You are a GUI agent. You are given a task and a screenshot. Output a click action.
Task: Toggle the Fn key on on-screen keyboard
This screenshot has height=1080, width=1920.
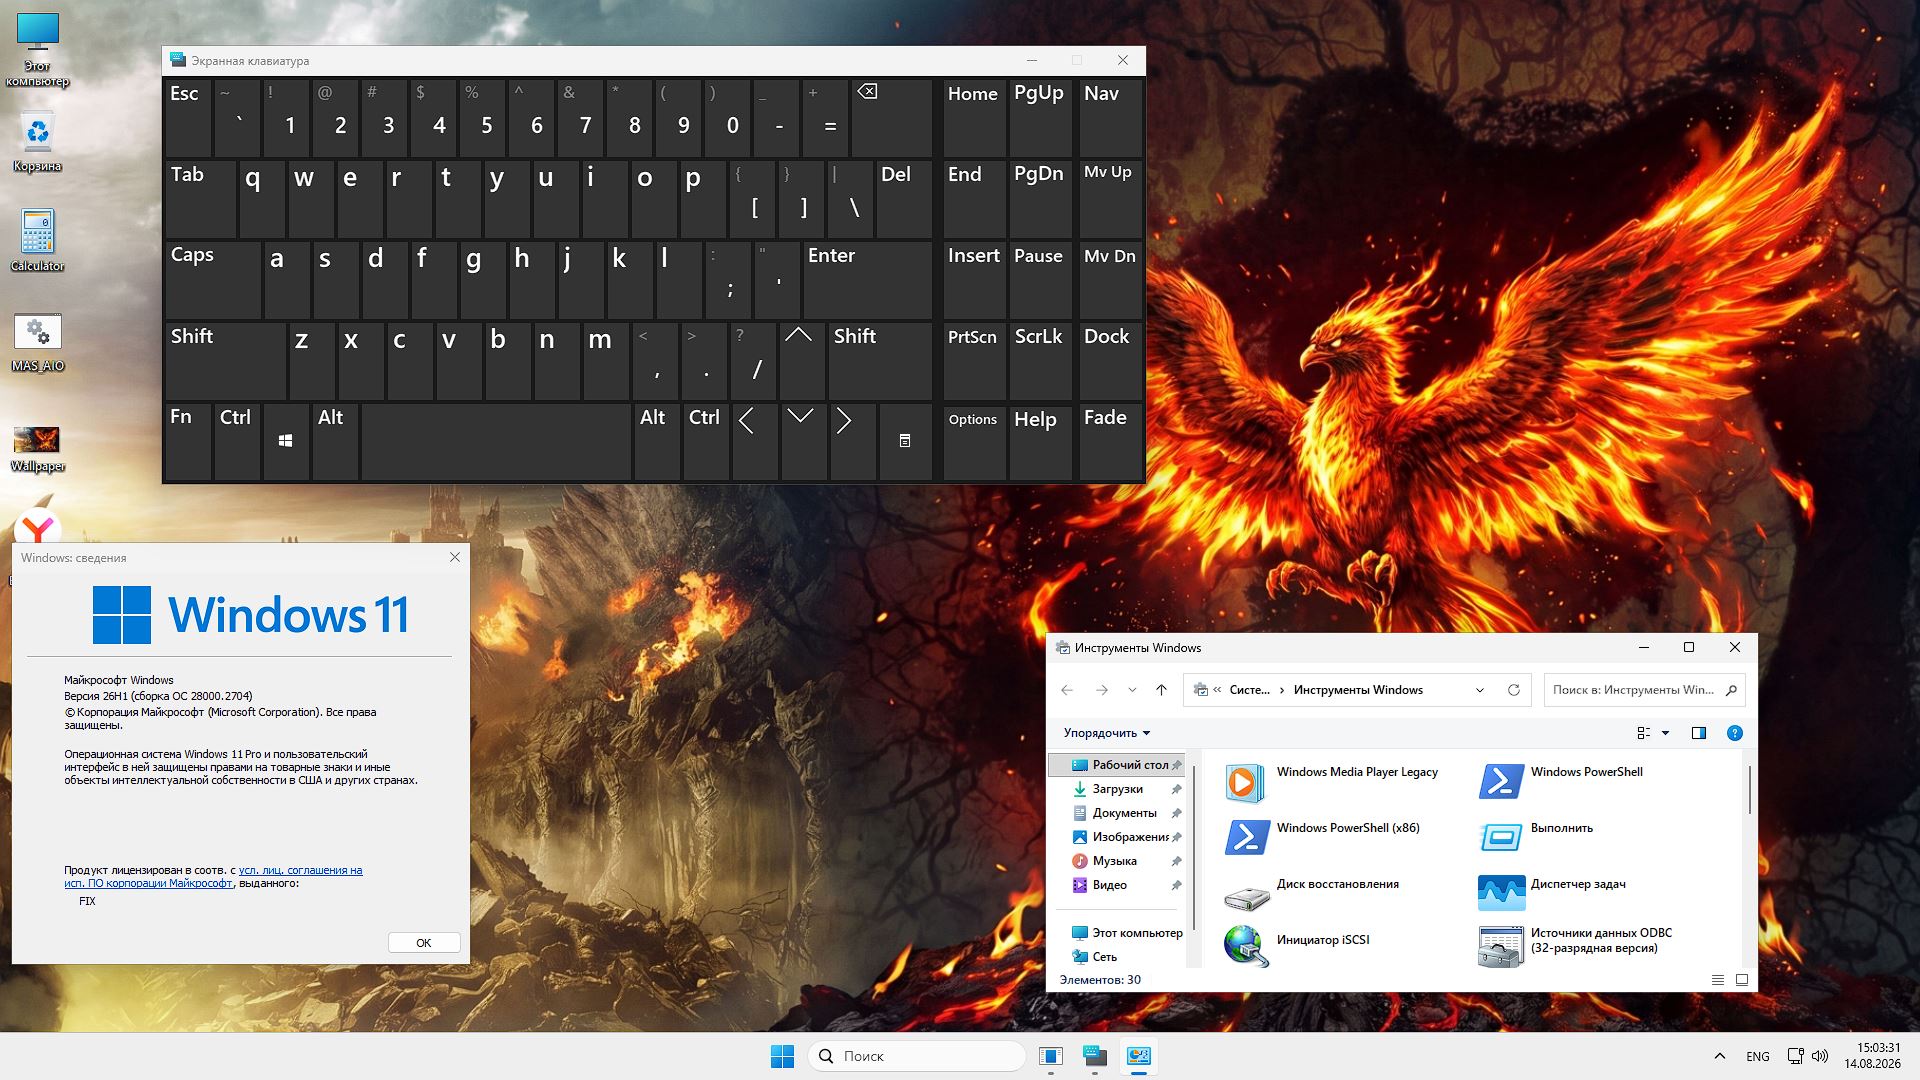188,441
